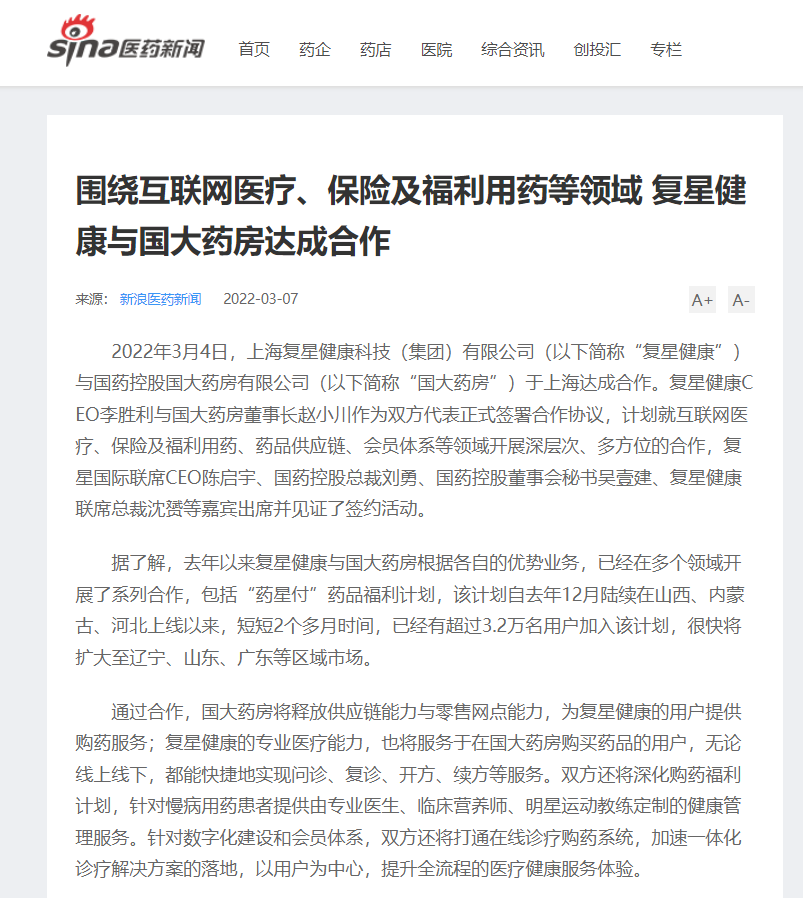Click the paragraph starting with 通过合作

(409, 790)
